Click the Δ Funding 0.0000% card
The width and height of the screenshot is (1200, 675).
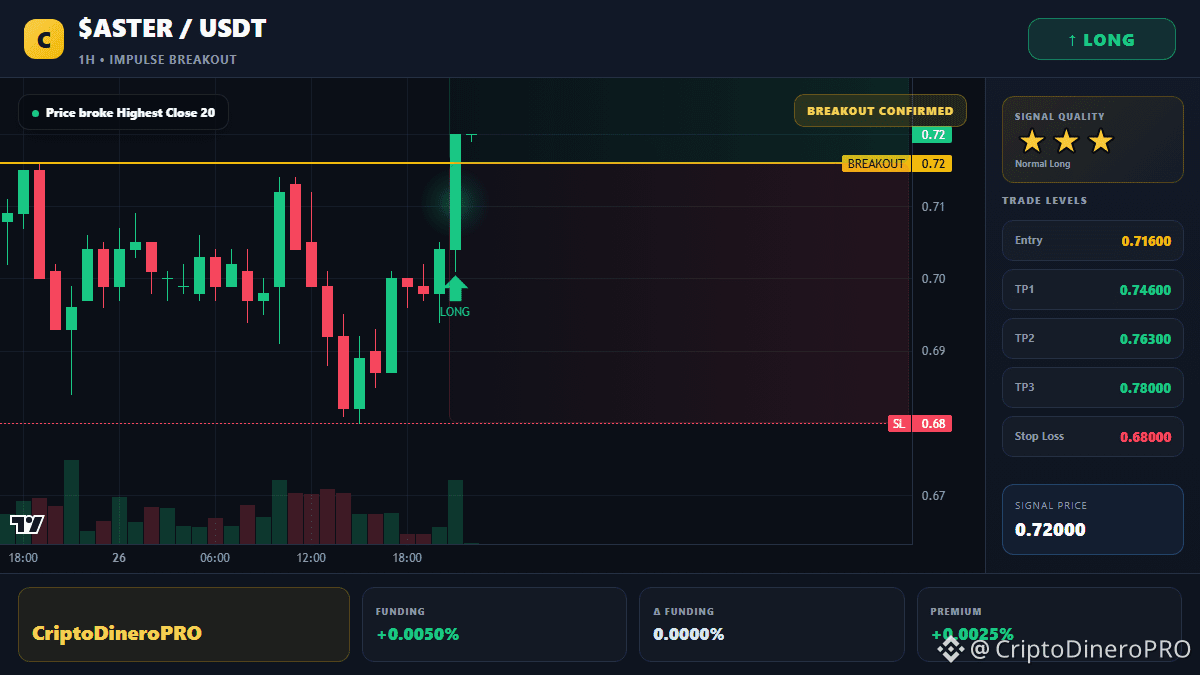point(771,624)
